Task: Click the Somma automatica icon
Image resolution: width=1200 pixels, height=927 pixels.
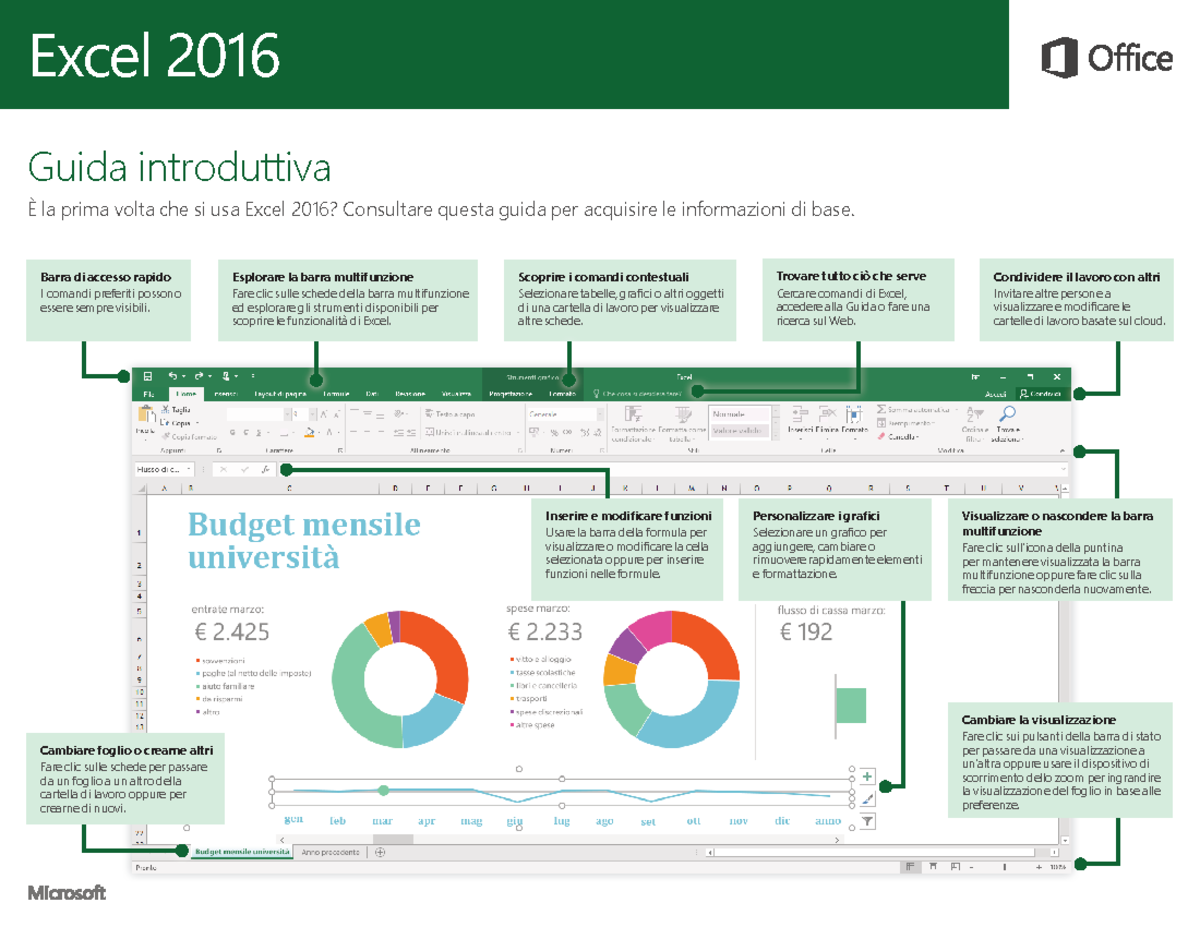Action: pyautogui.click(x=881, y=409)
